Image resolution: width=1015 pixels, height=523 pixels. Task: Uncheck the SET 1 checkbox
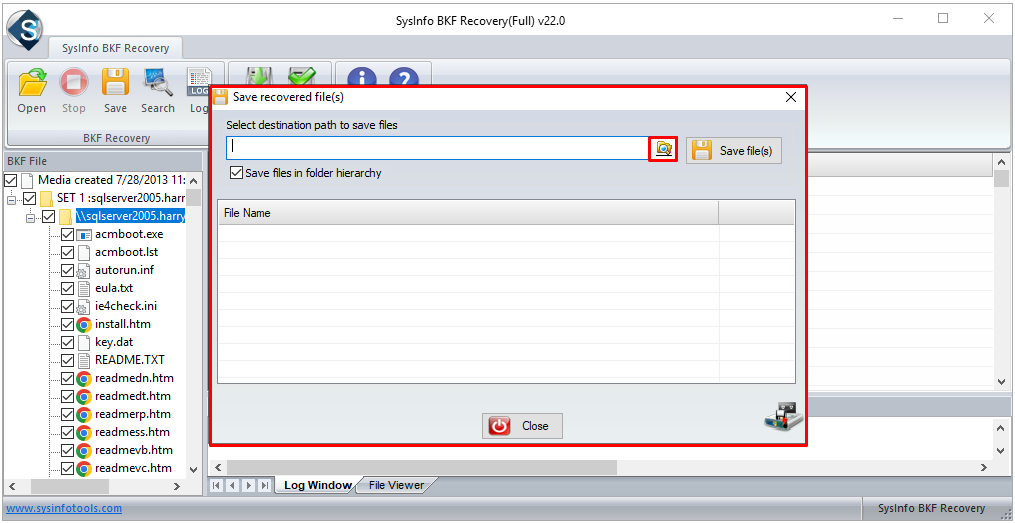29,198
